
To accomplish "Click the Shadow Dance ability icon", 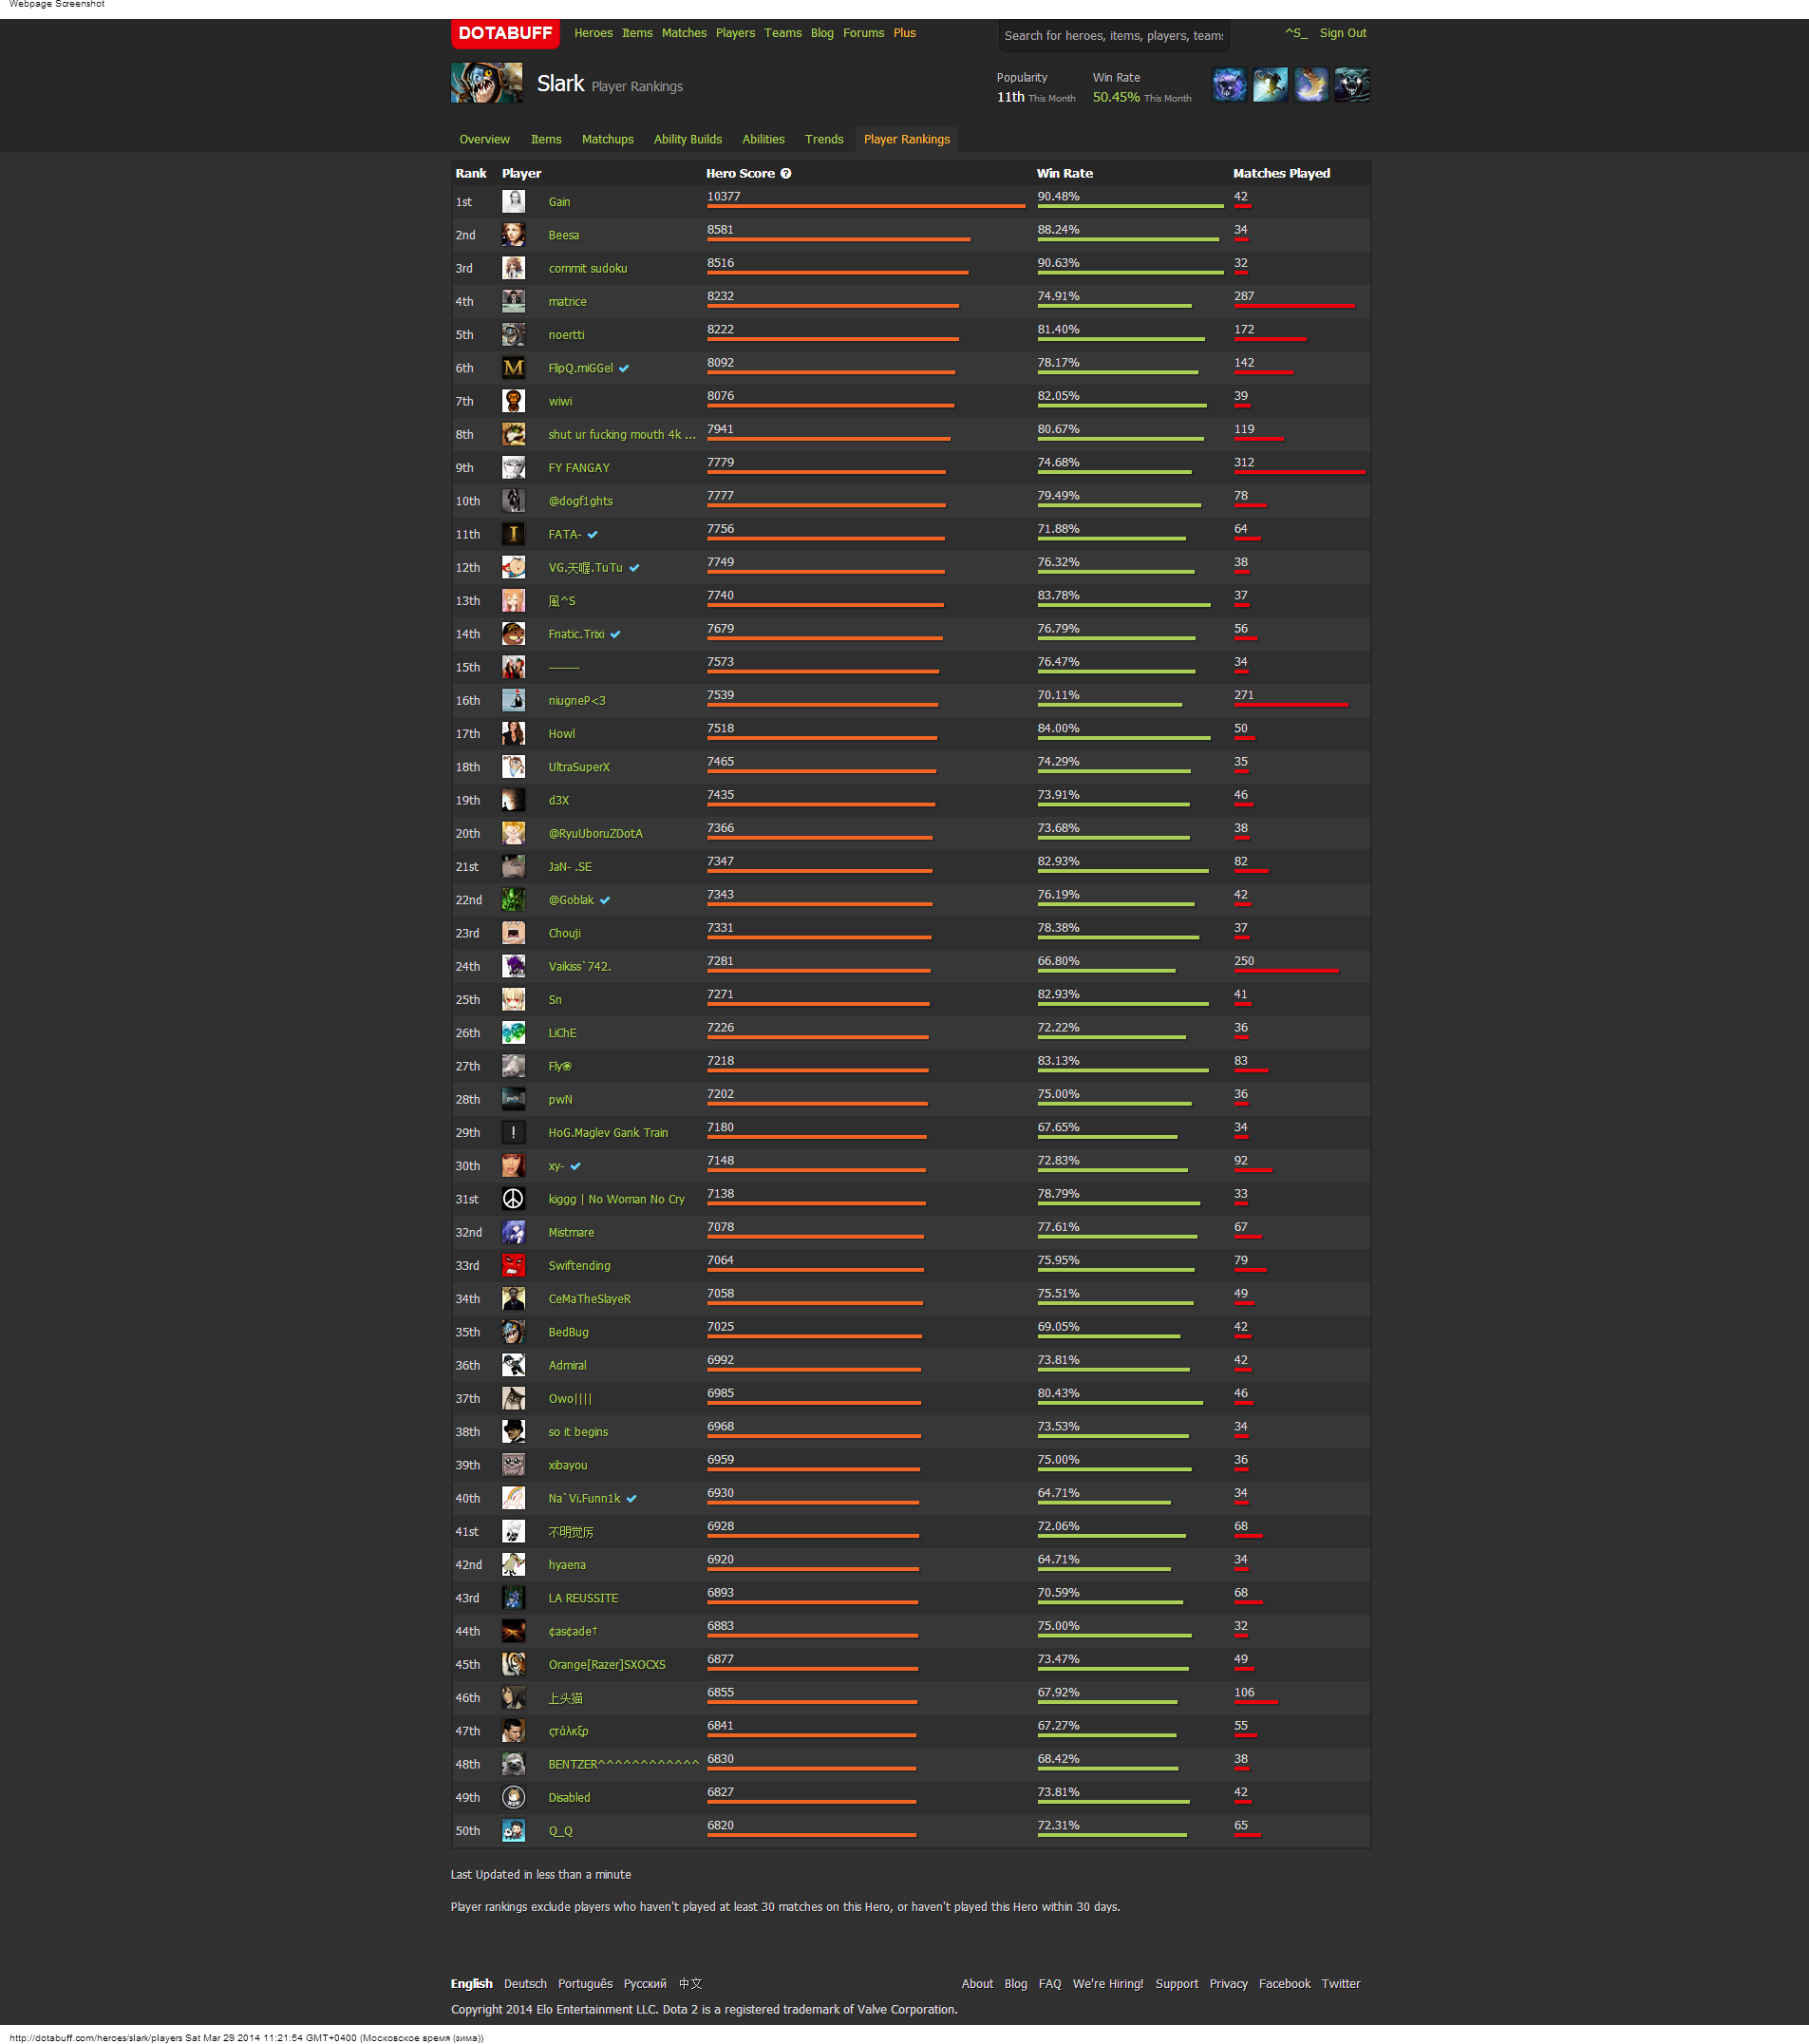I will [x=1352, y=85].
